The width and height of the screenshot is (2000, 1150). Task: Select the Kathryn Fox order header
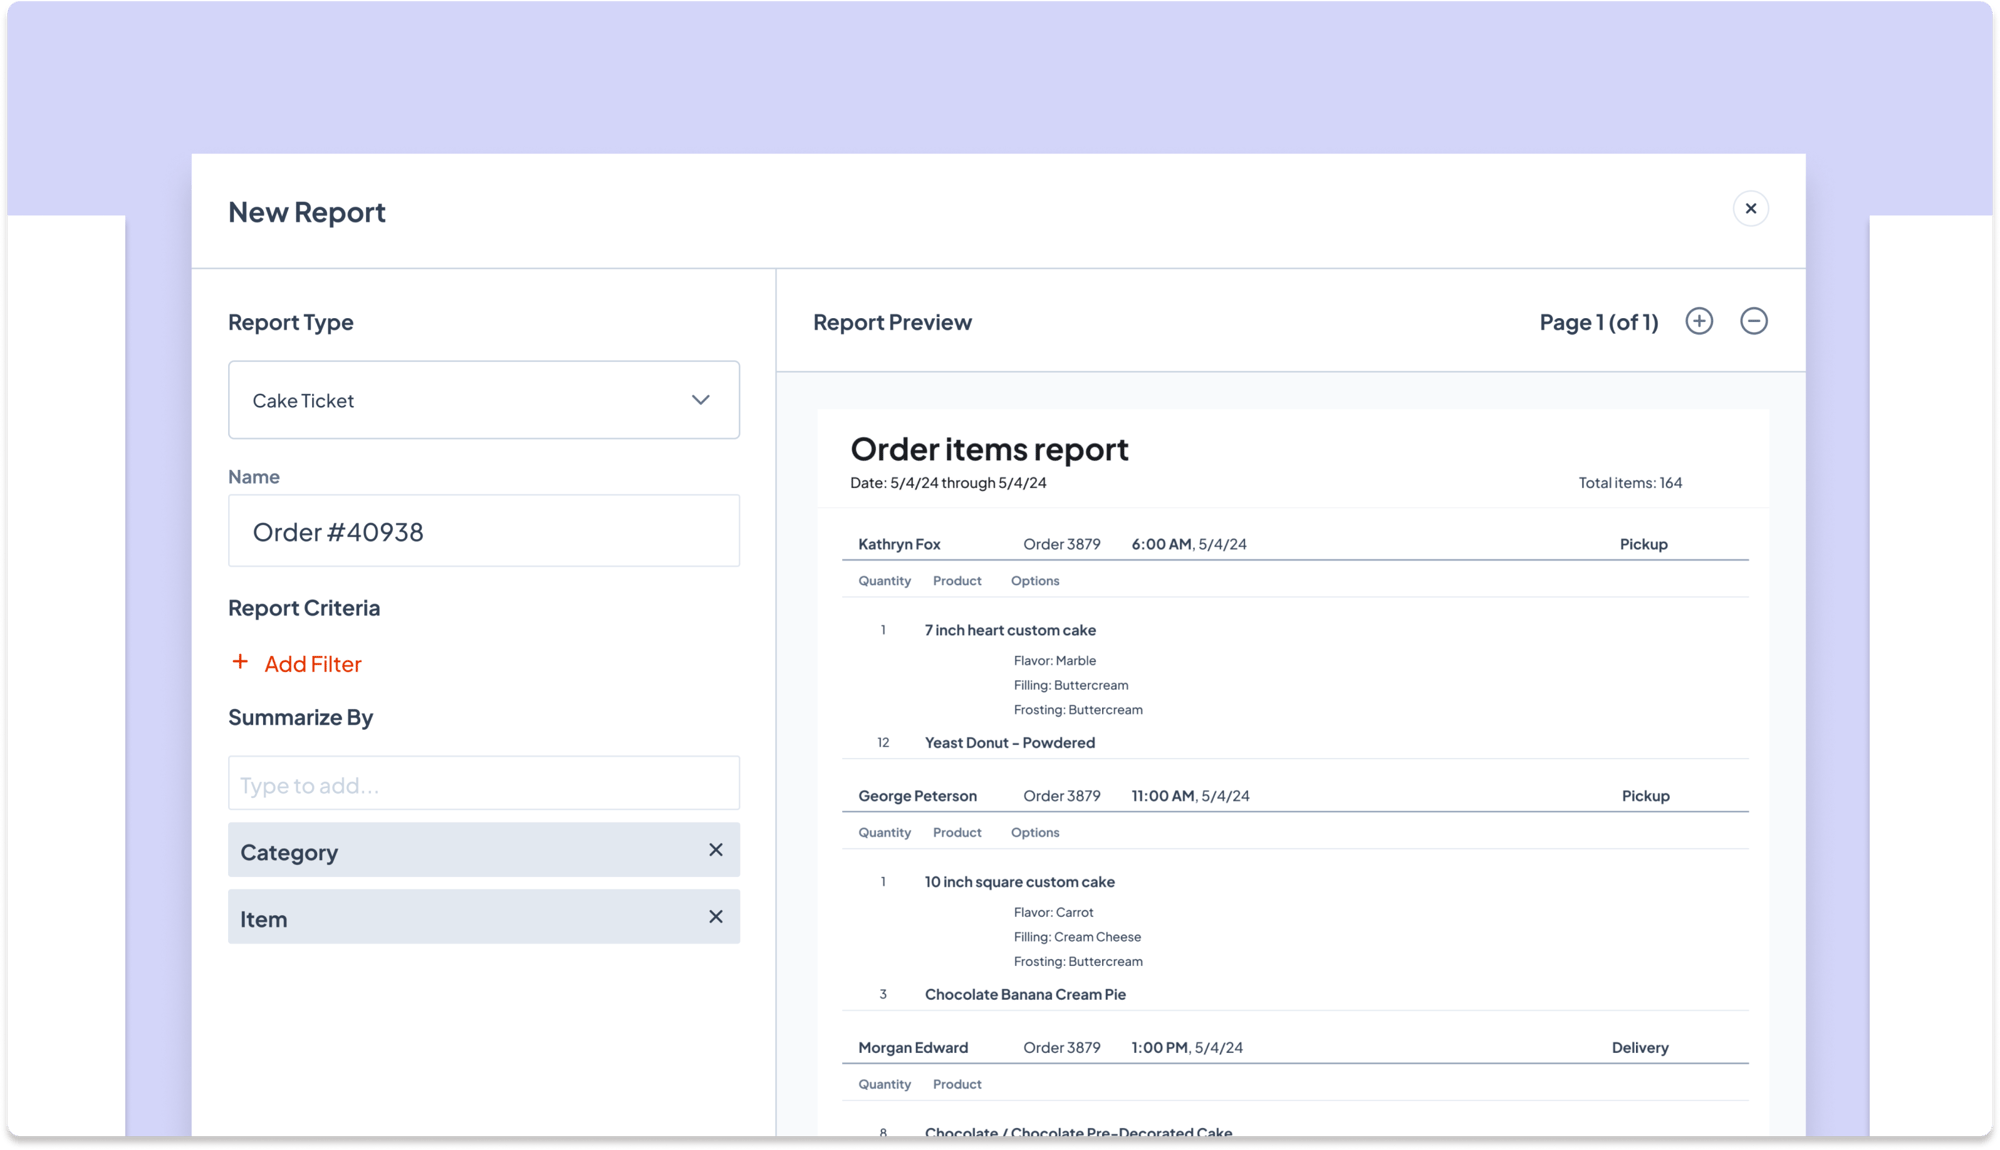point(1295,544)
